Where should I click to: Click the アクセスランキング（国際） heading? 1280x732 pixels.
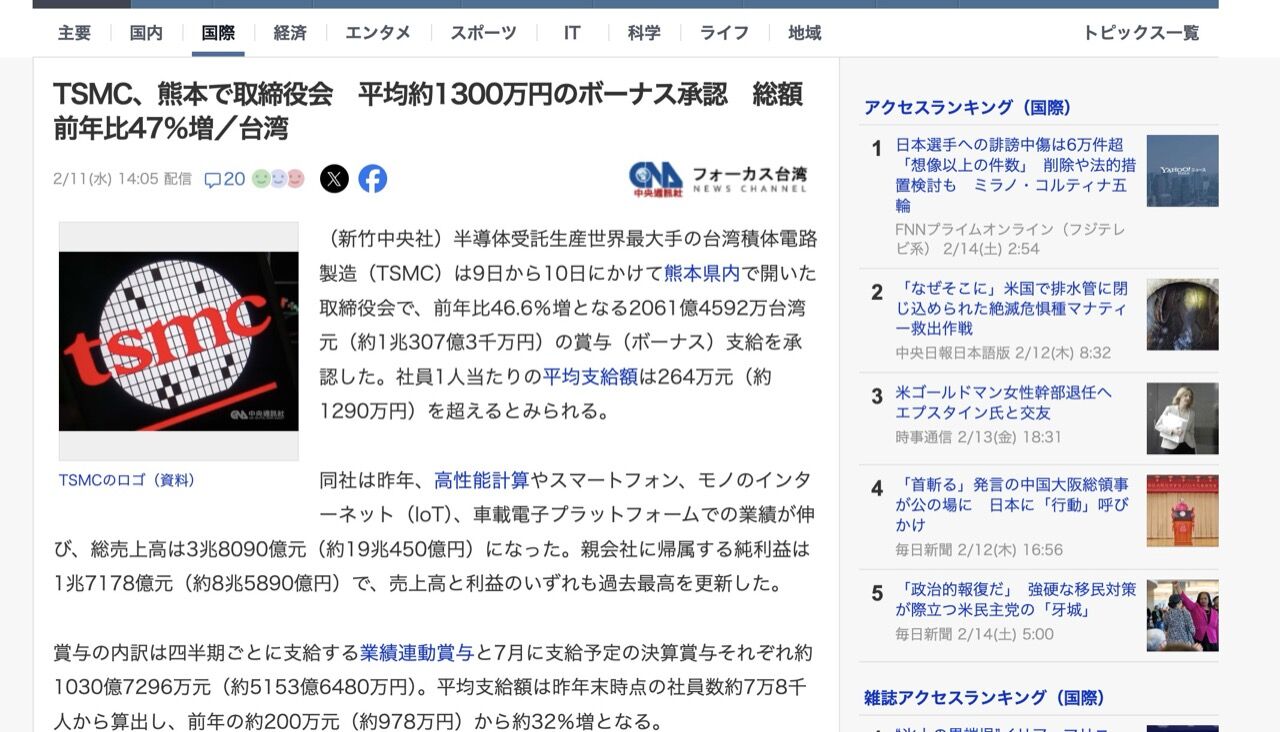point(968,107)
